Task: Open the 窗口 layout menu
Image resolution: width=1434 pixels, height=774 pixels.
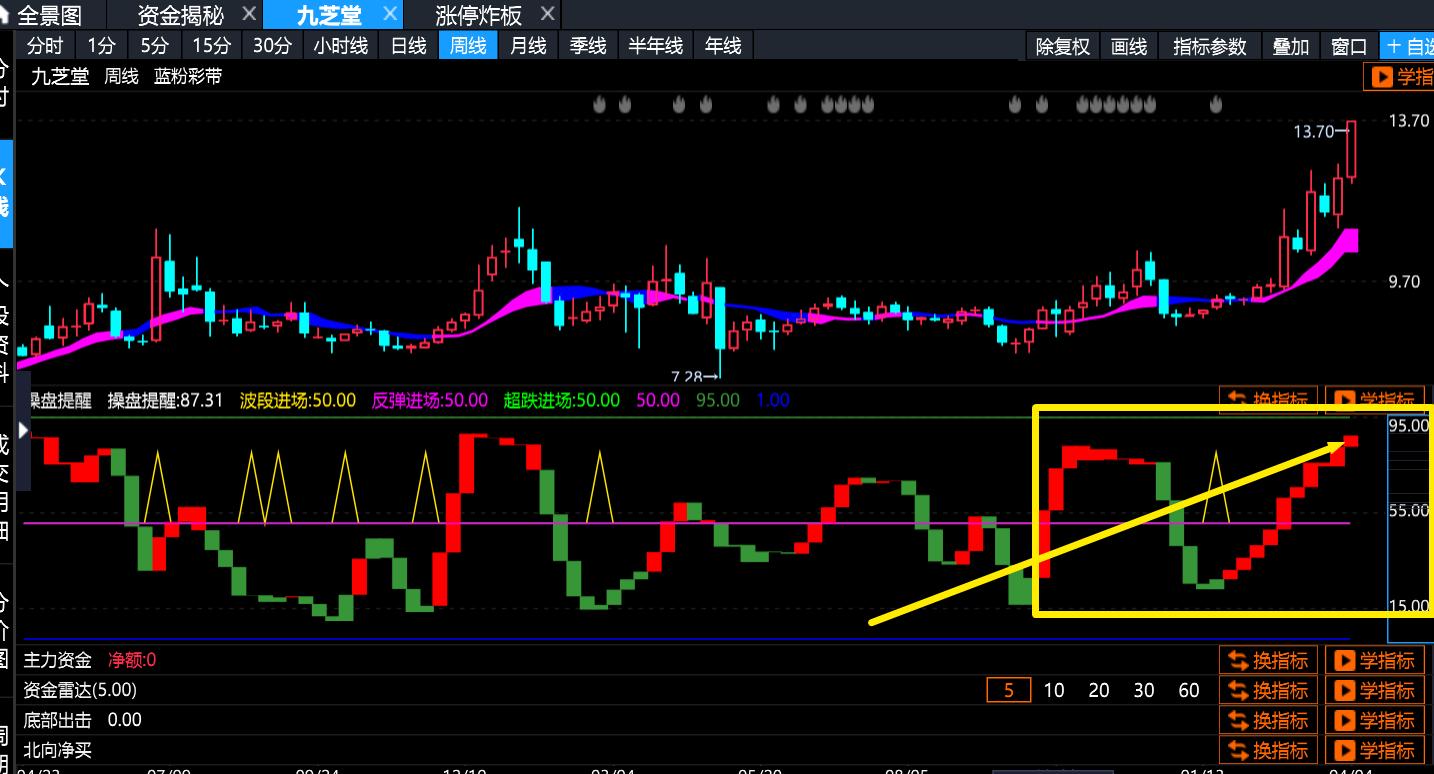Action: (1349, 46)
